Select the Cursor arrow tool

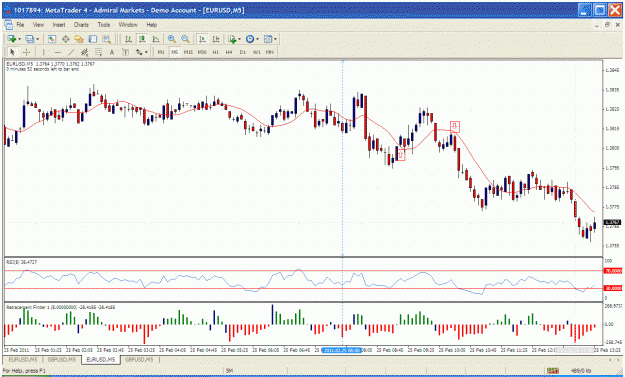(x=12, y=52)
